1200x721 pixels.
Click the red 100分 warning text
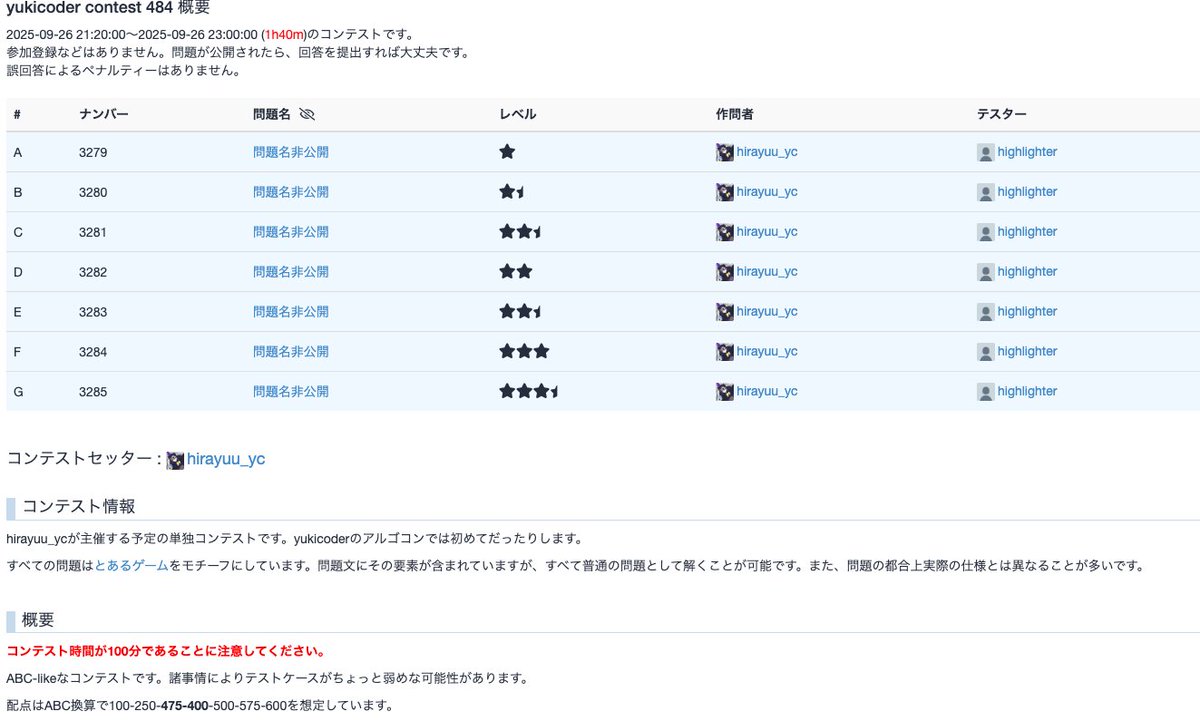click(165, 651)
